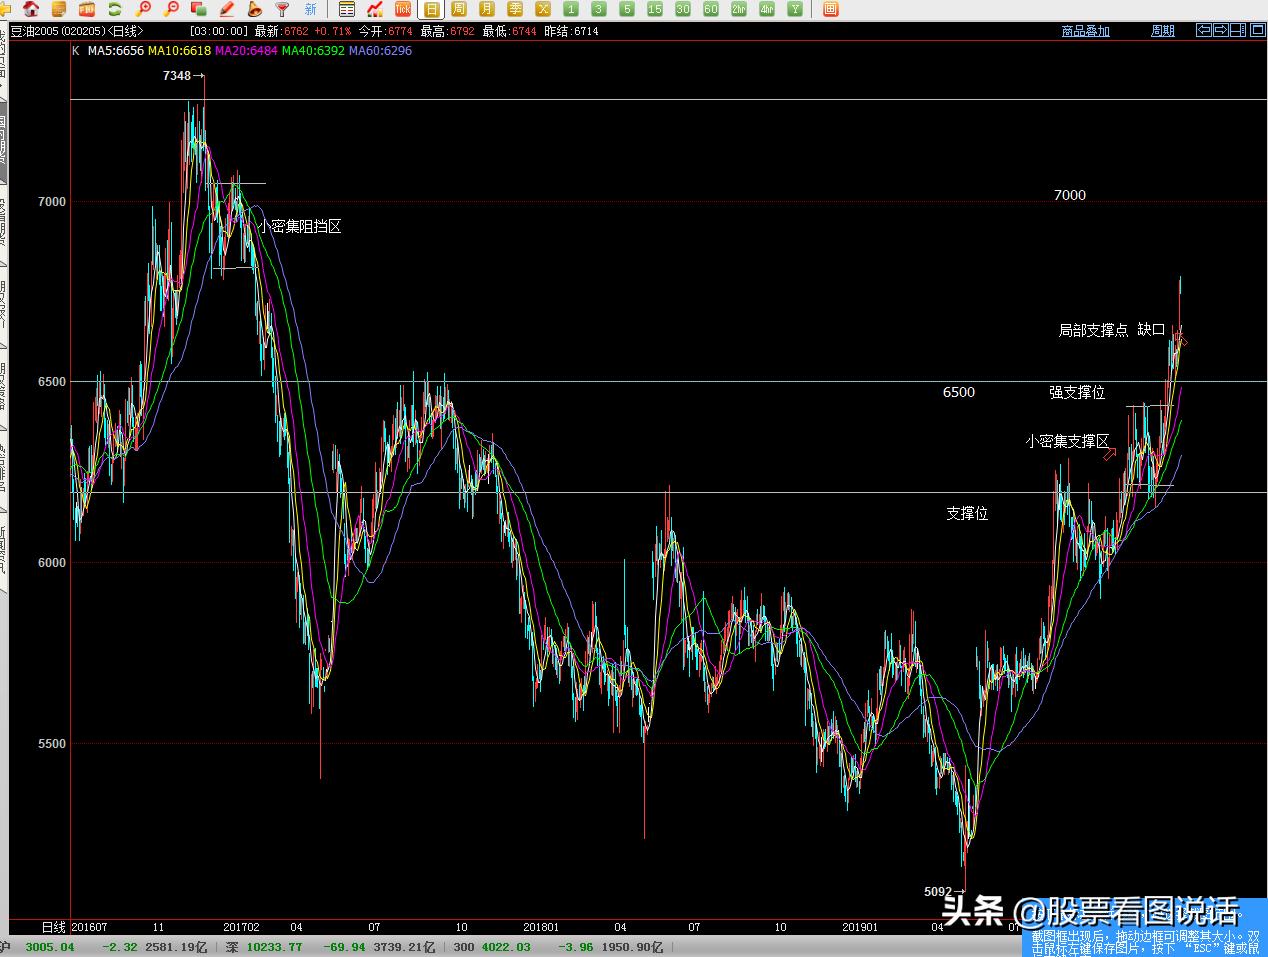1268x957 pixels.
Task: Select the 15-minute period button
Action: [655, 9]
